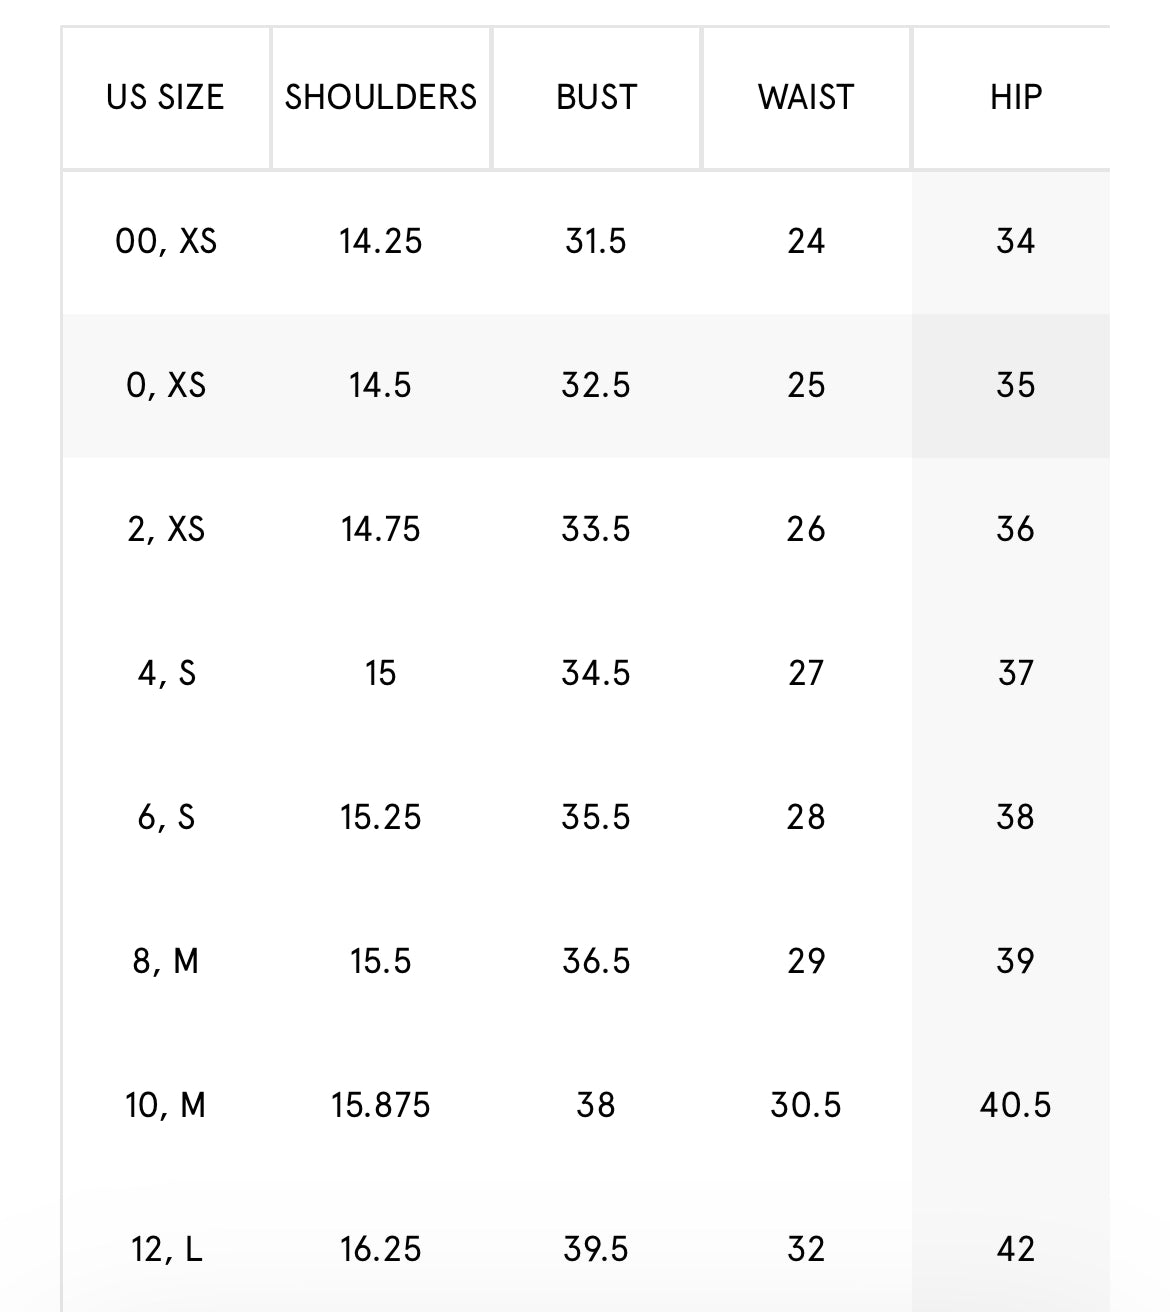This screenshot has width=1170, height=1312.
Task: Click the 39.5 bust value
Action: [596, 1249]
